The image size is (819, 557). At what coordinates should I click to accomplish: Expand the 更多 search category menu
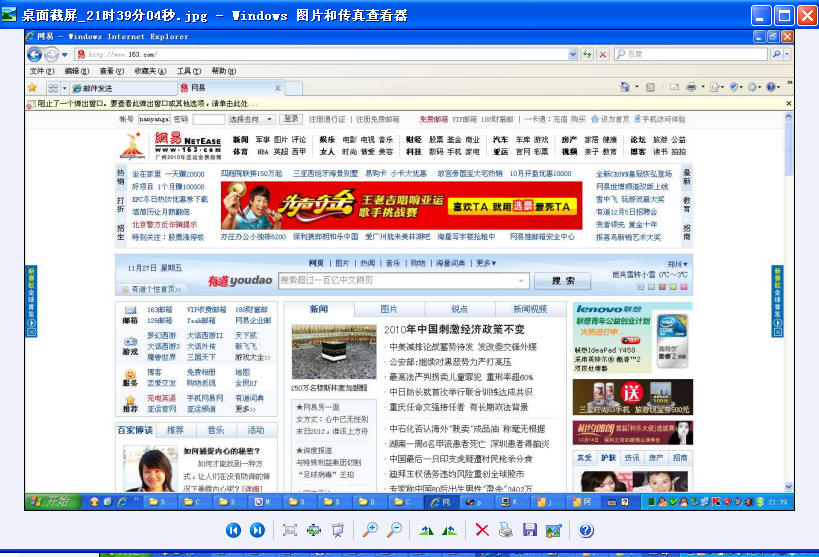[486, 263]
